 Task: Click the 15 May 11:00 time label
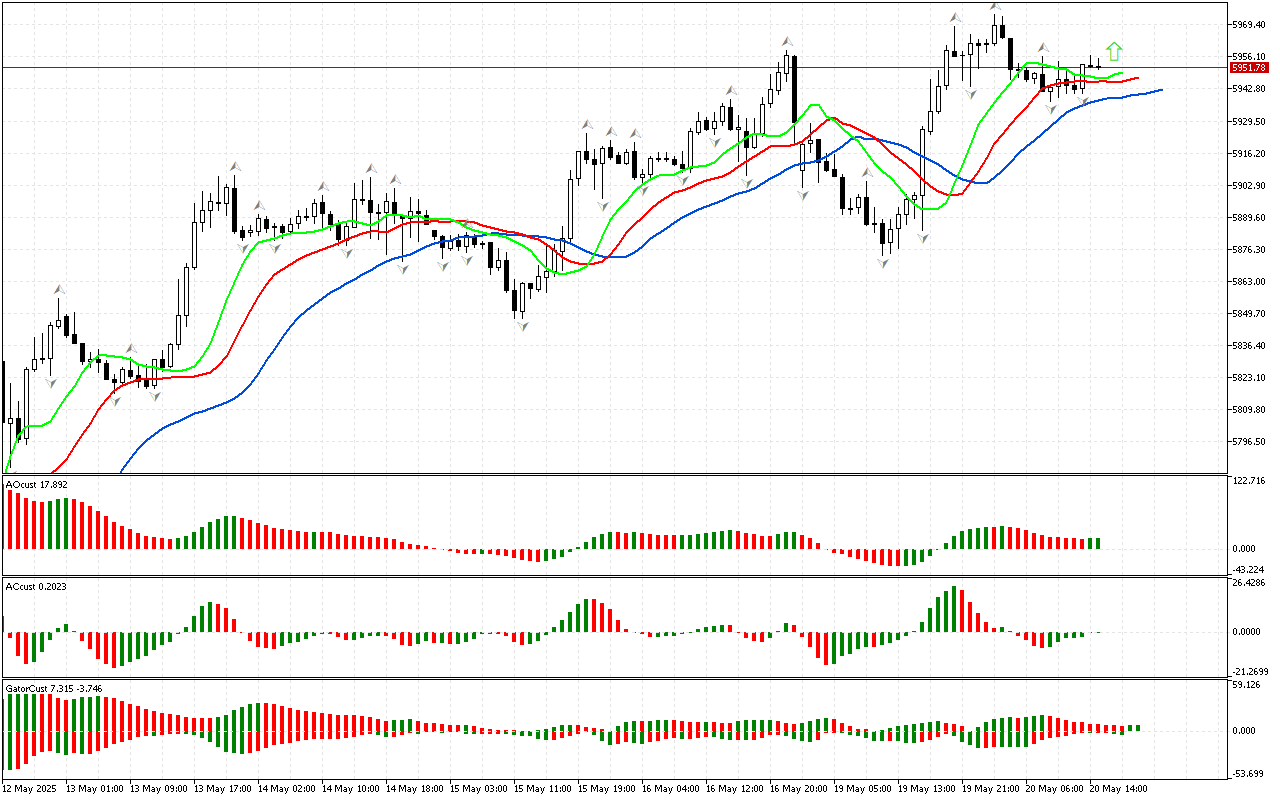[x=542, y=788]
